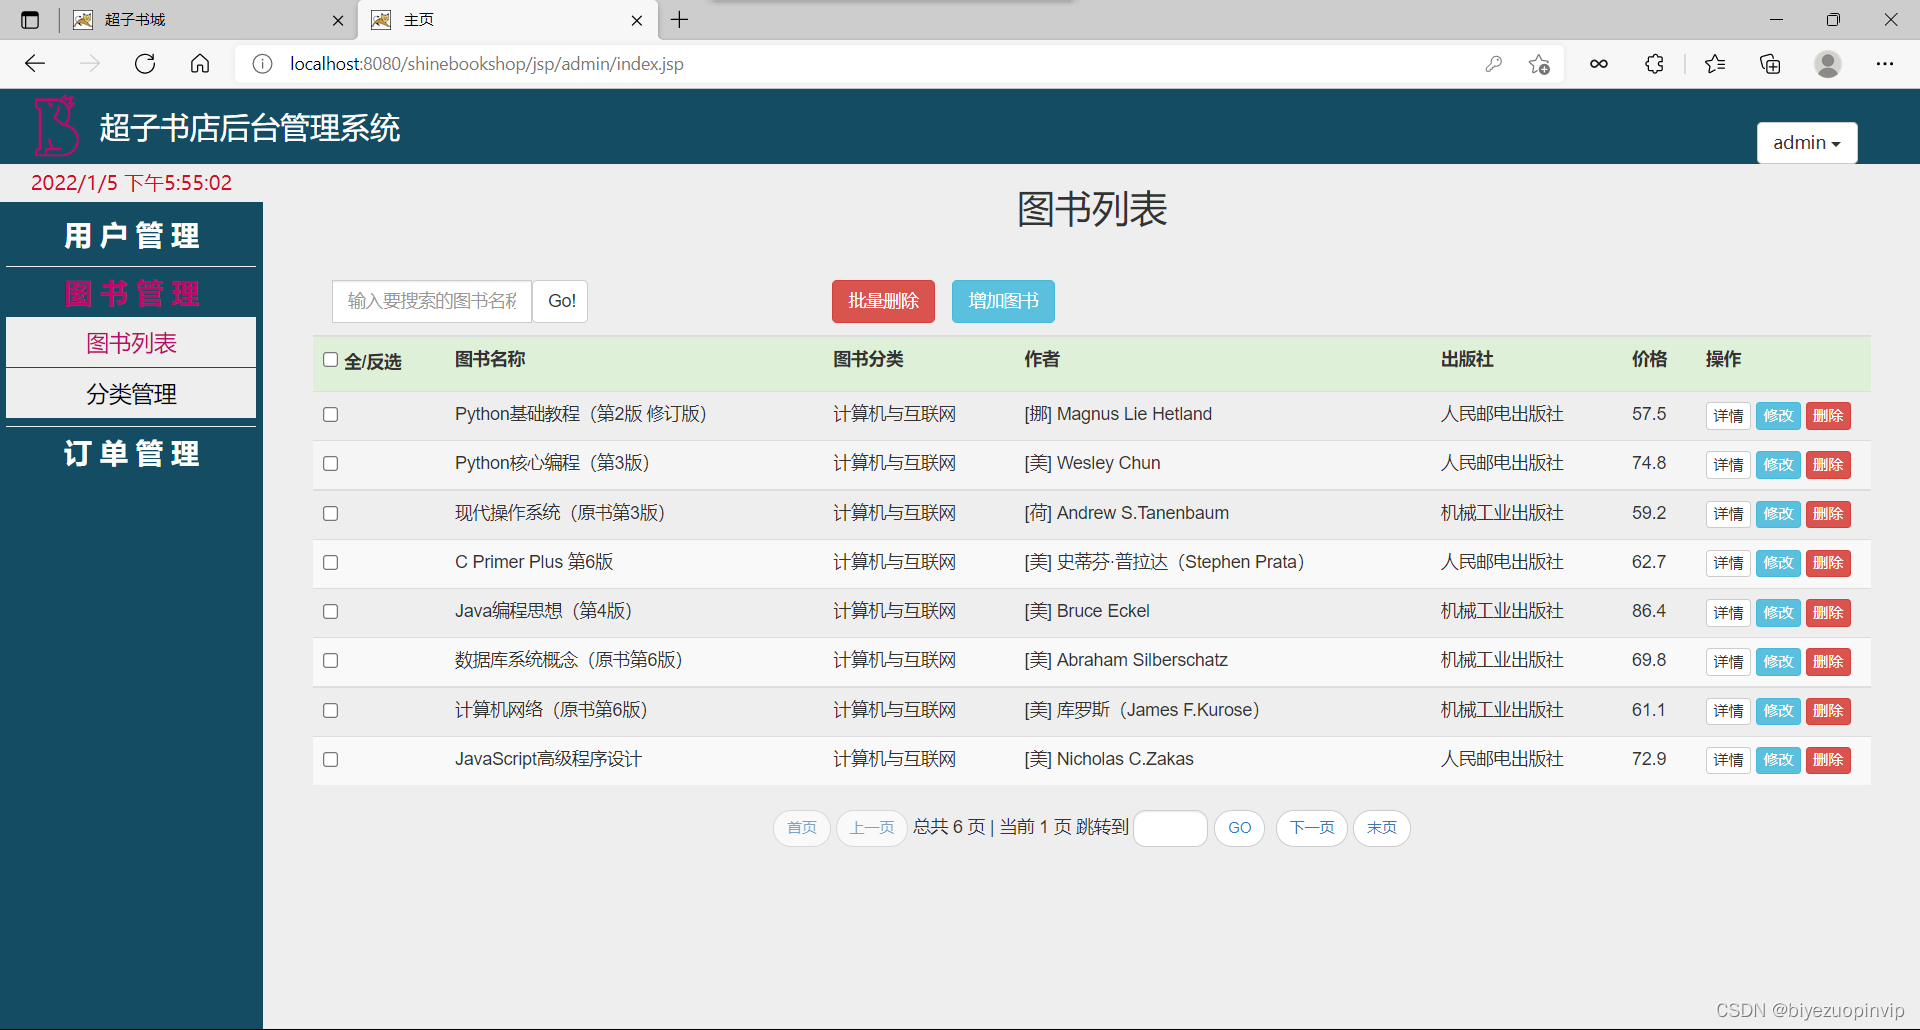This screenshot has height=1030, width=1920.
Task: Check the C Primer Plus row checkbox
Action: coord(331,562)
